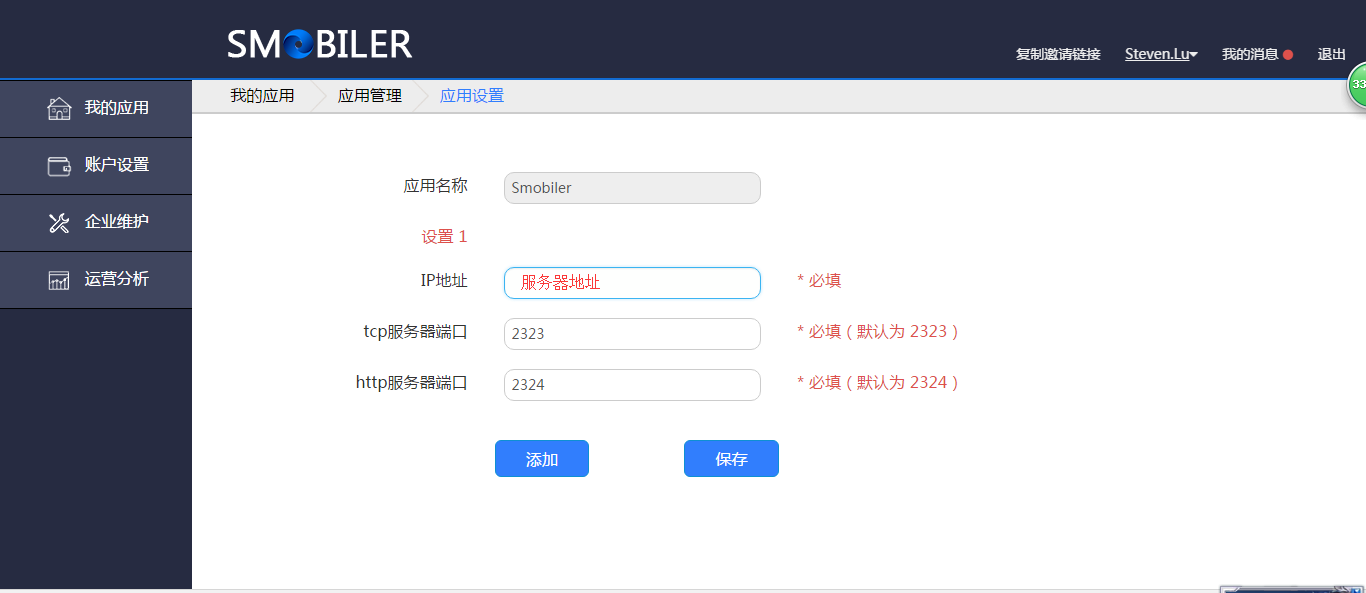Viewport: 1366px width, 593px height.
Task: Click the * 必填 hint next to IP地址
Action: [819, 281]
